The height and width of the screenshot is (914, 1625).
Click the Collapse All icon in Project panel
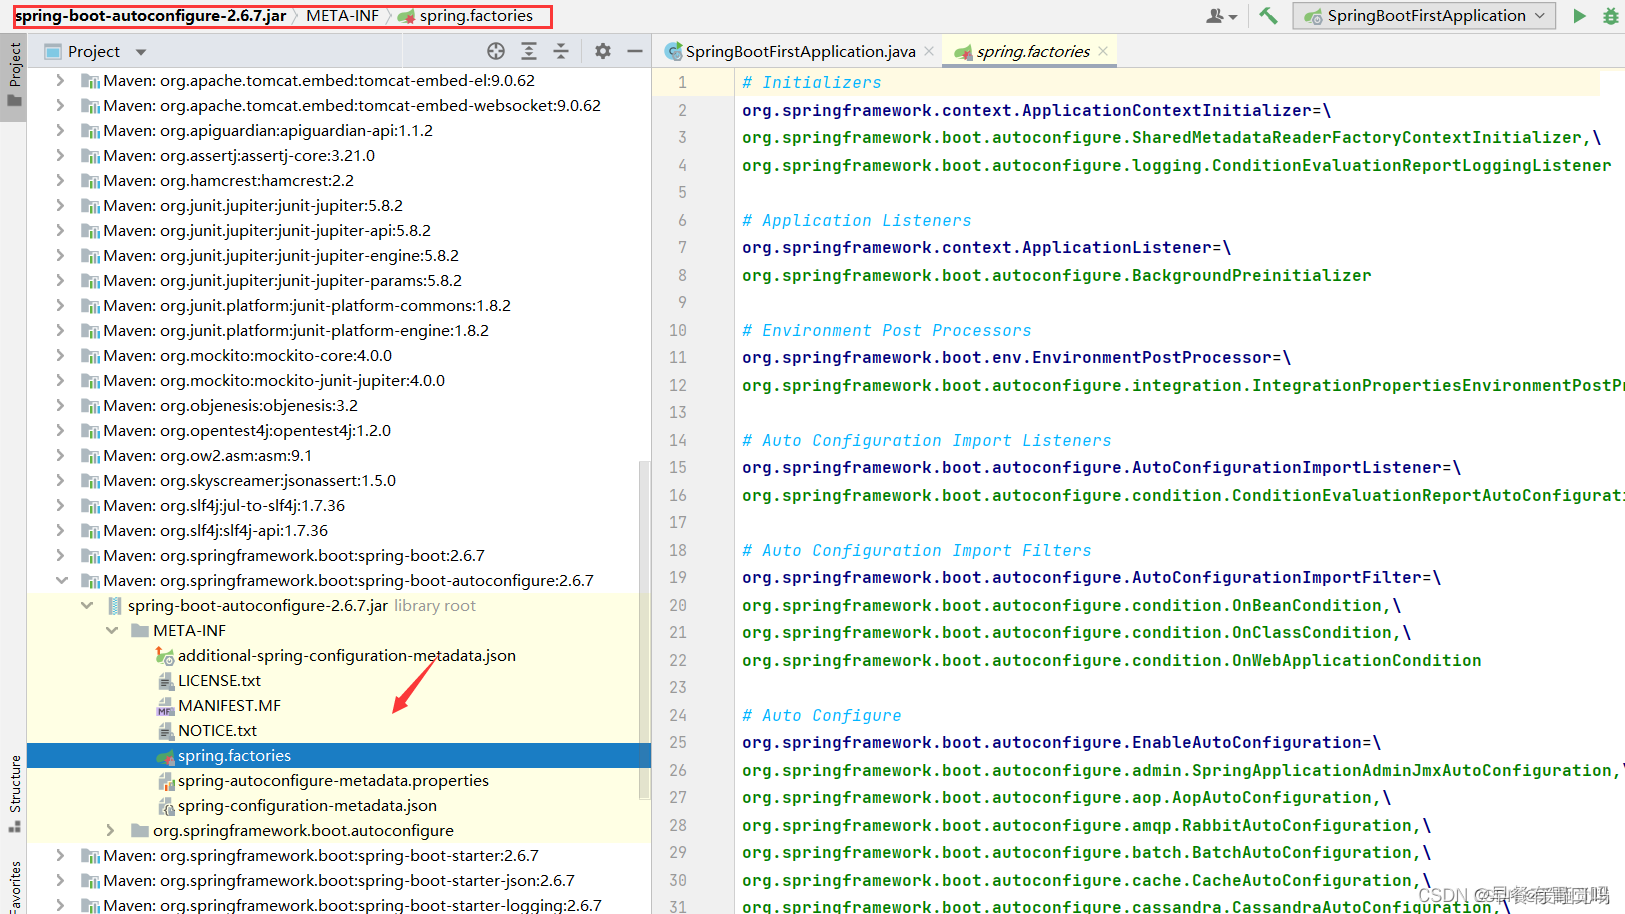(561, 51)
